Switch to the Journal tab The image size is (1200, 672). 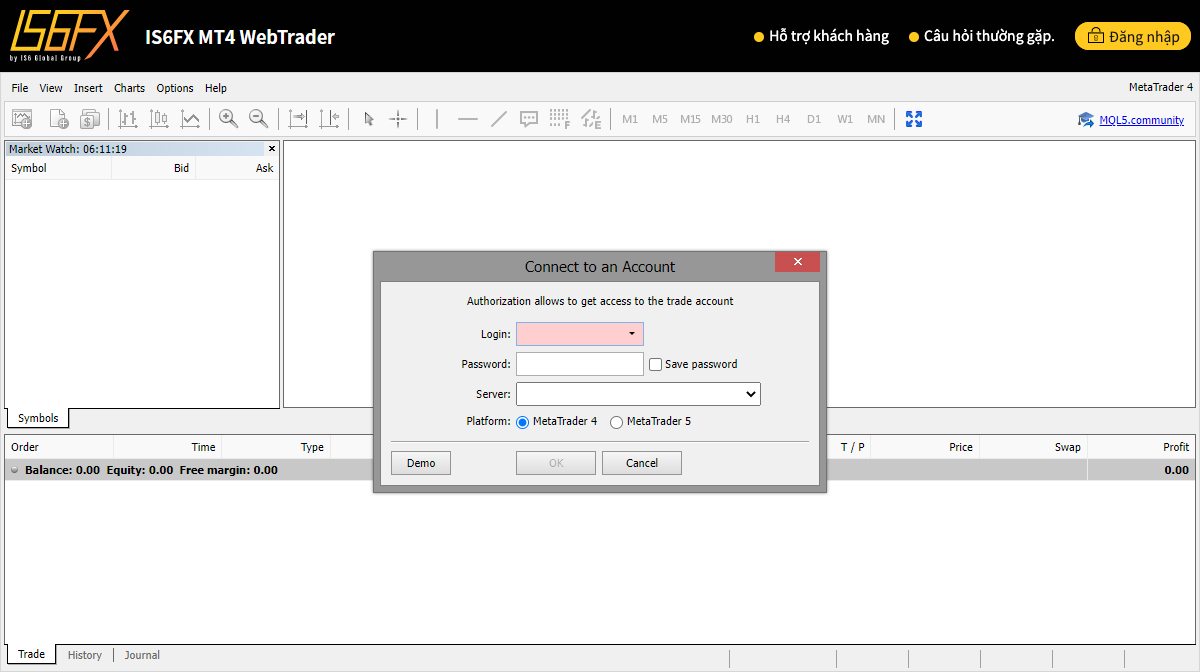pyautogui.click(x=142, y=655)
